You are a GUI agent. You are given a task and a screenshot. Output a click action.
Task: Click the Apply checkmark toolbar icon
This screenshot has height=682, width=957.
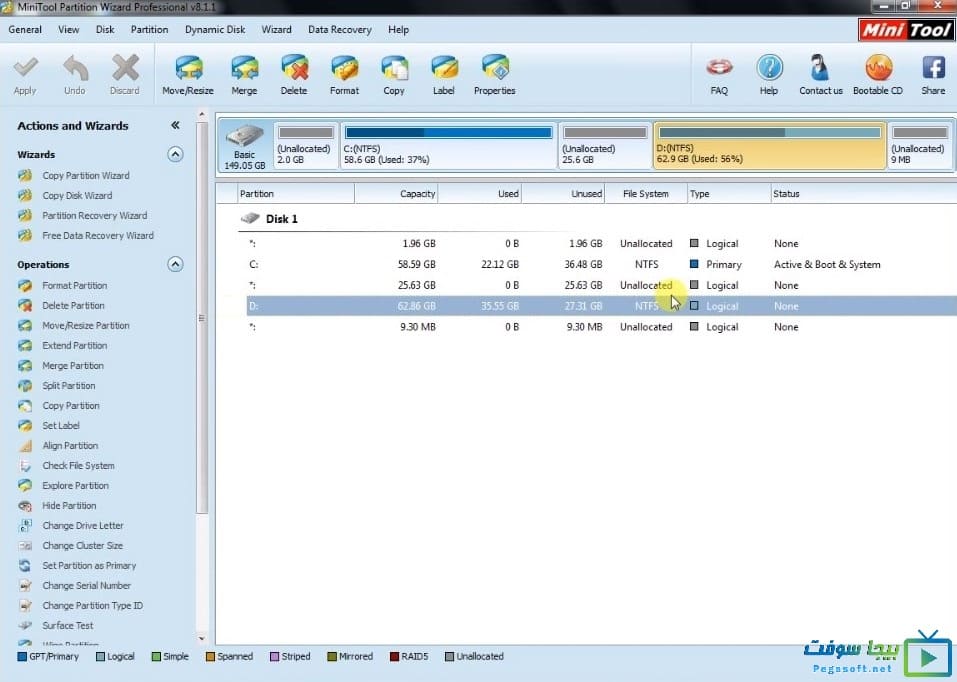[25, 68]
